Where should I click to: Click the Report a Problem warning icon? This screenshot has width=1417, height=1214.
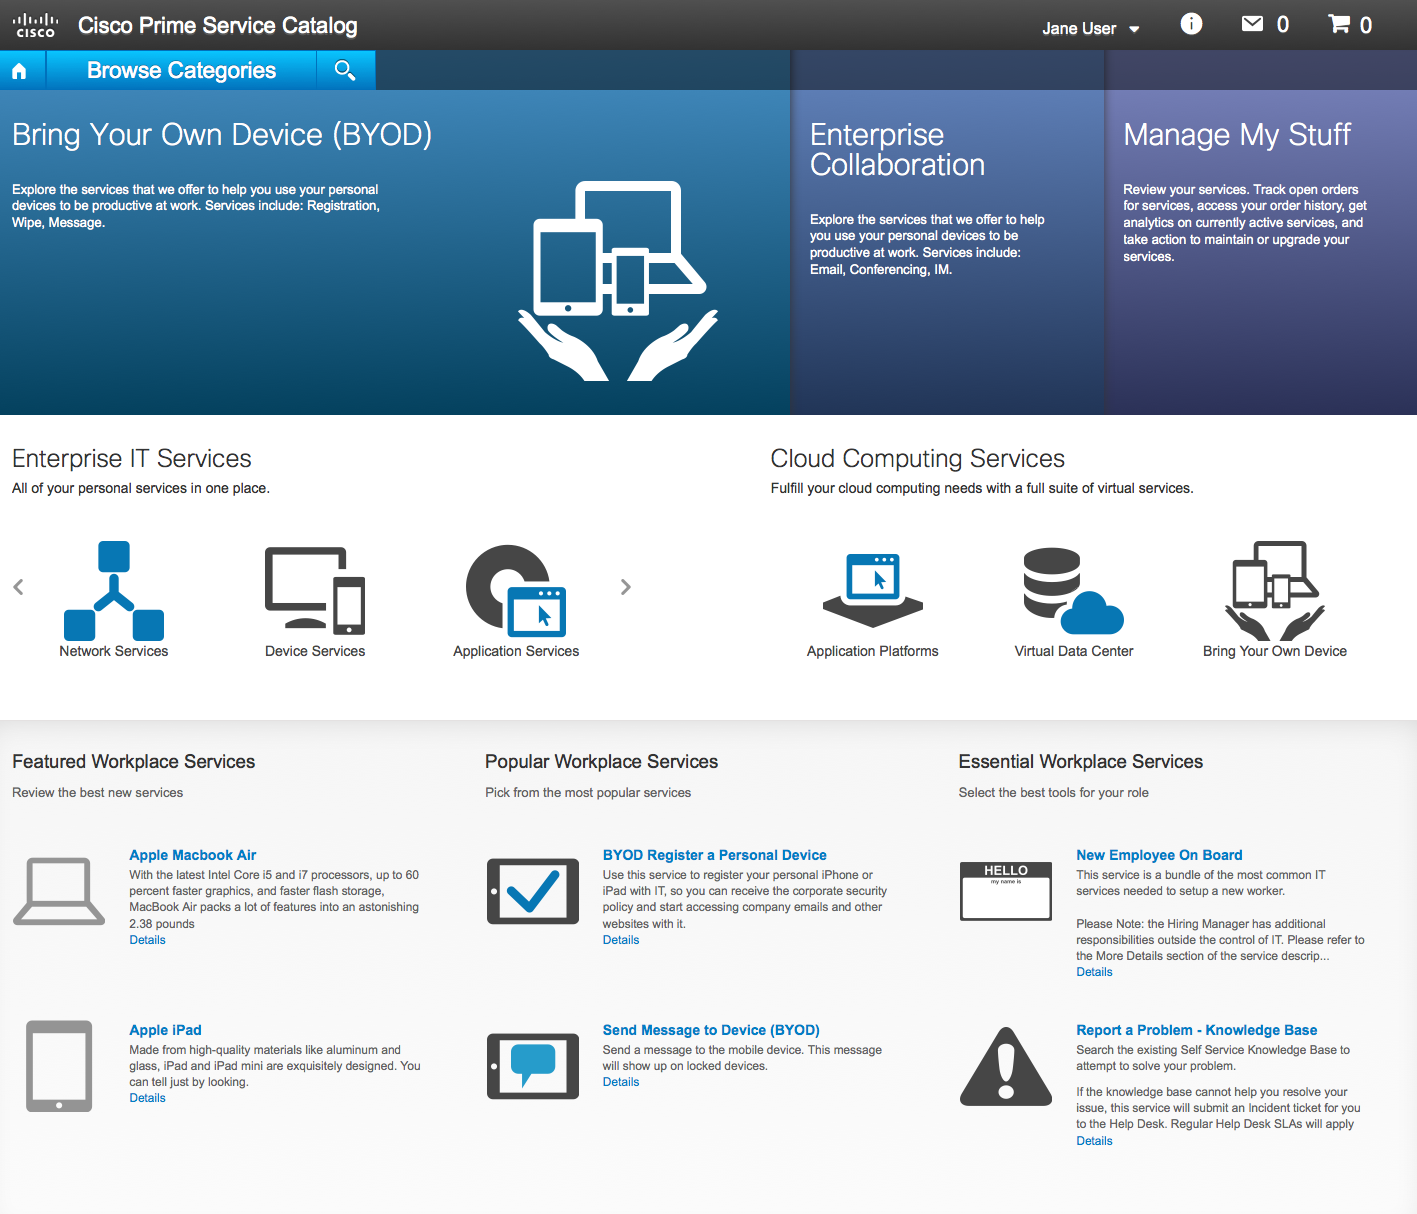(1006, 1066)
